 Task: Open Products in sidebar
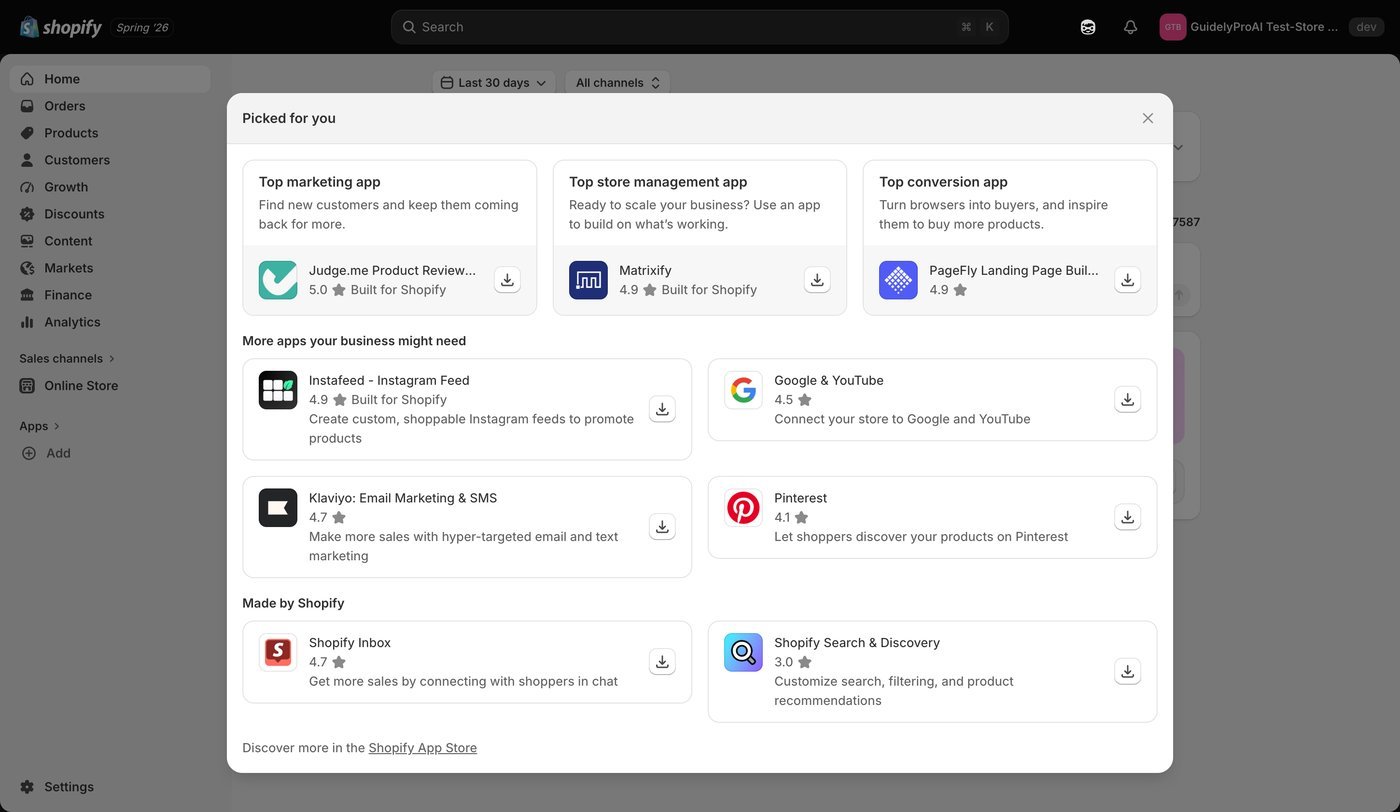110,133
